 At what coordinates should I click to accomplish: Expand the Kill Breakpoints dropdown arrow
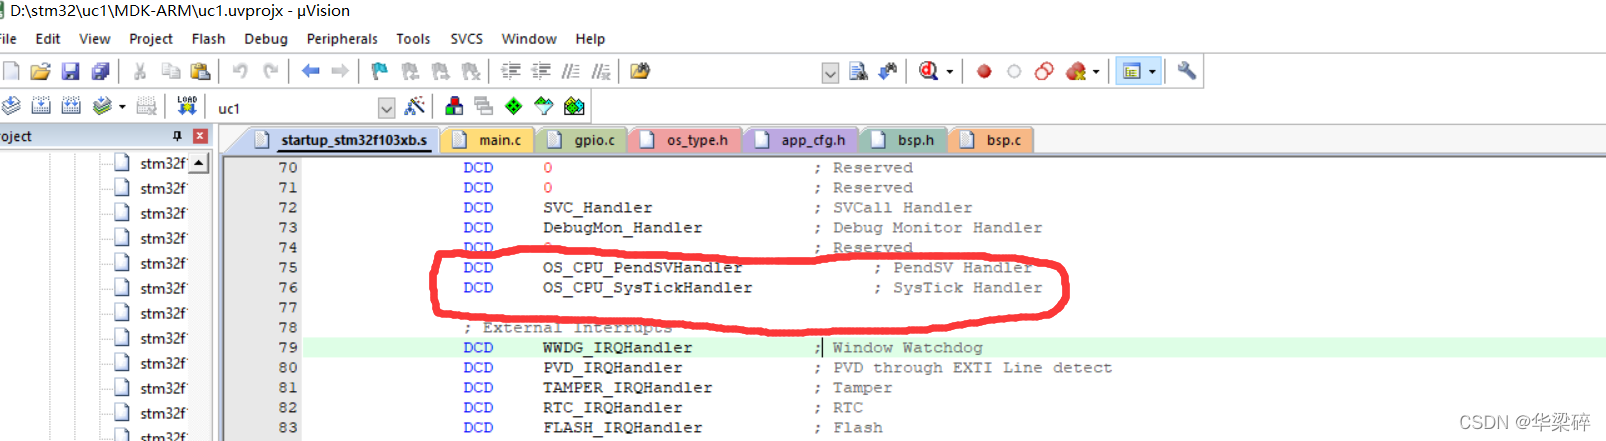[1096, 72]
